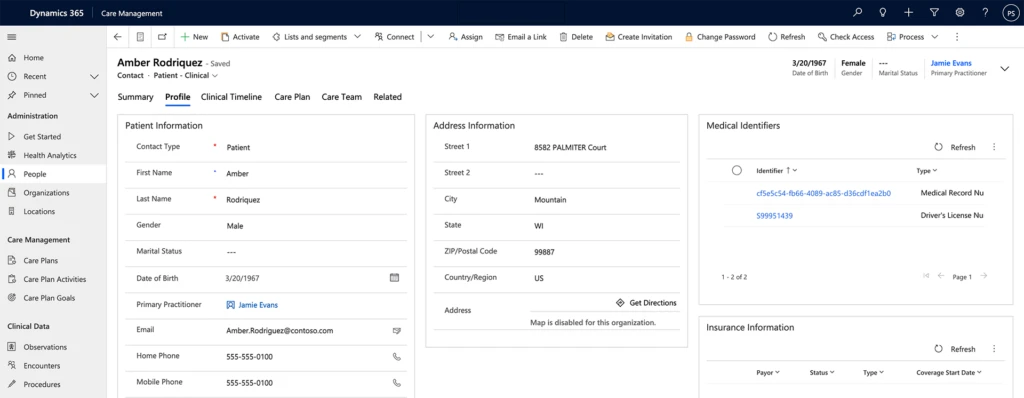The height and width of the screenshot is (398, 1024).
Task: Open Jamie Evans Primary Practitioner field link
Action: (258, 305)
